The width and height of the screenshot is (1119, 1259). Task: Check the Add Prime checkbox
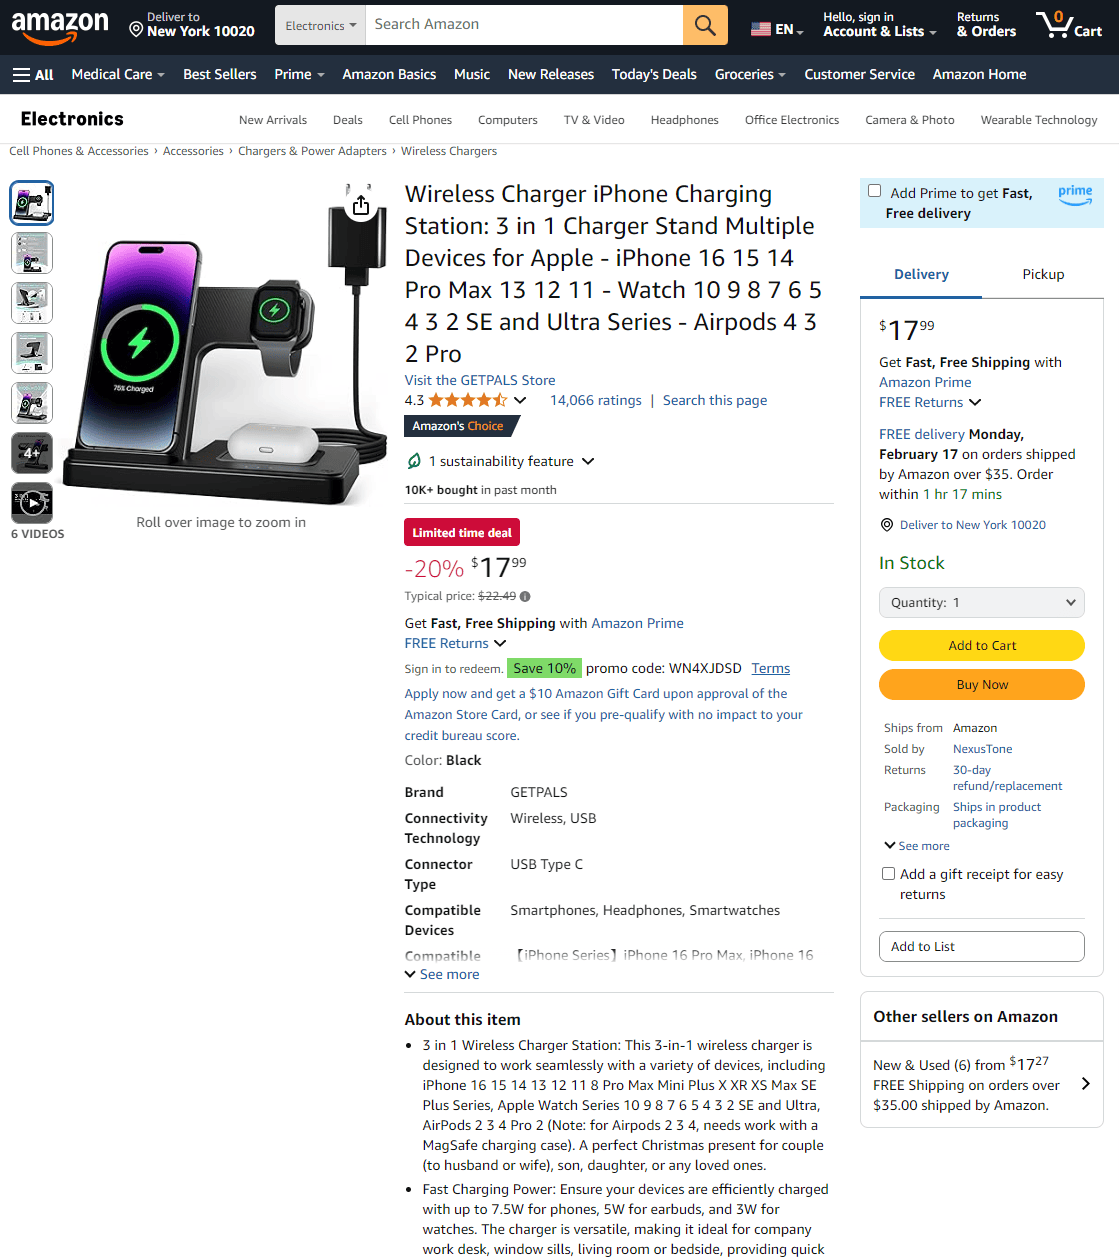pos(875,191)
